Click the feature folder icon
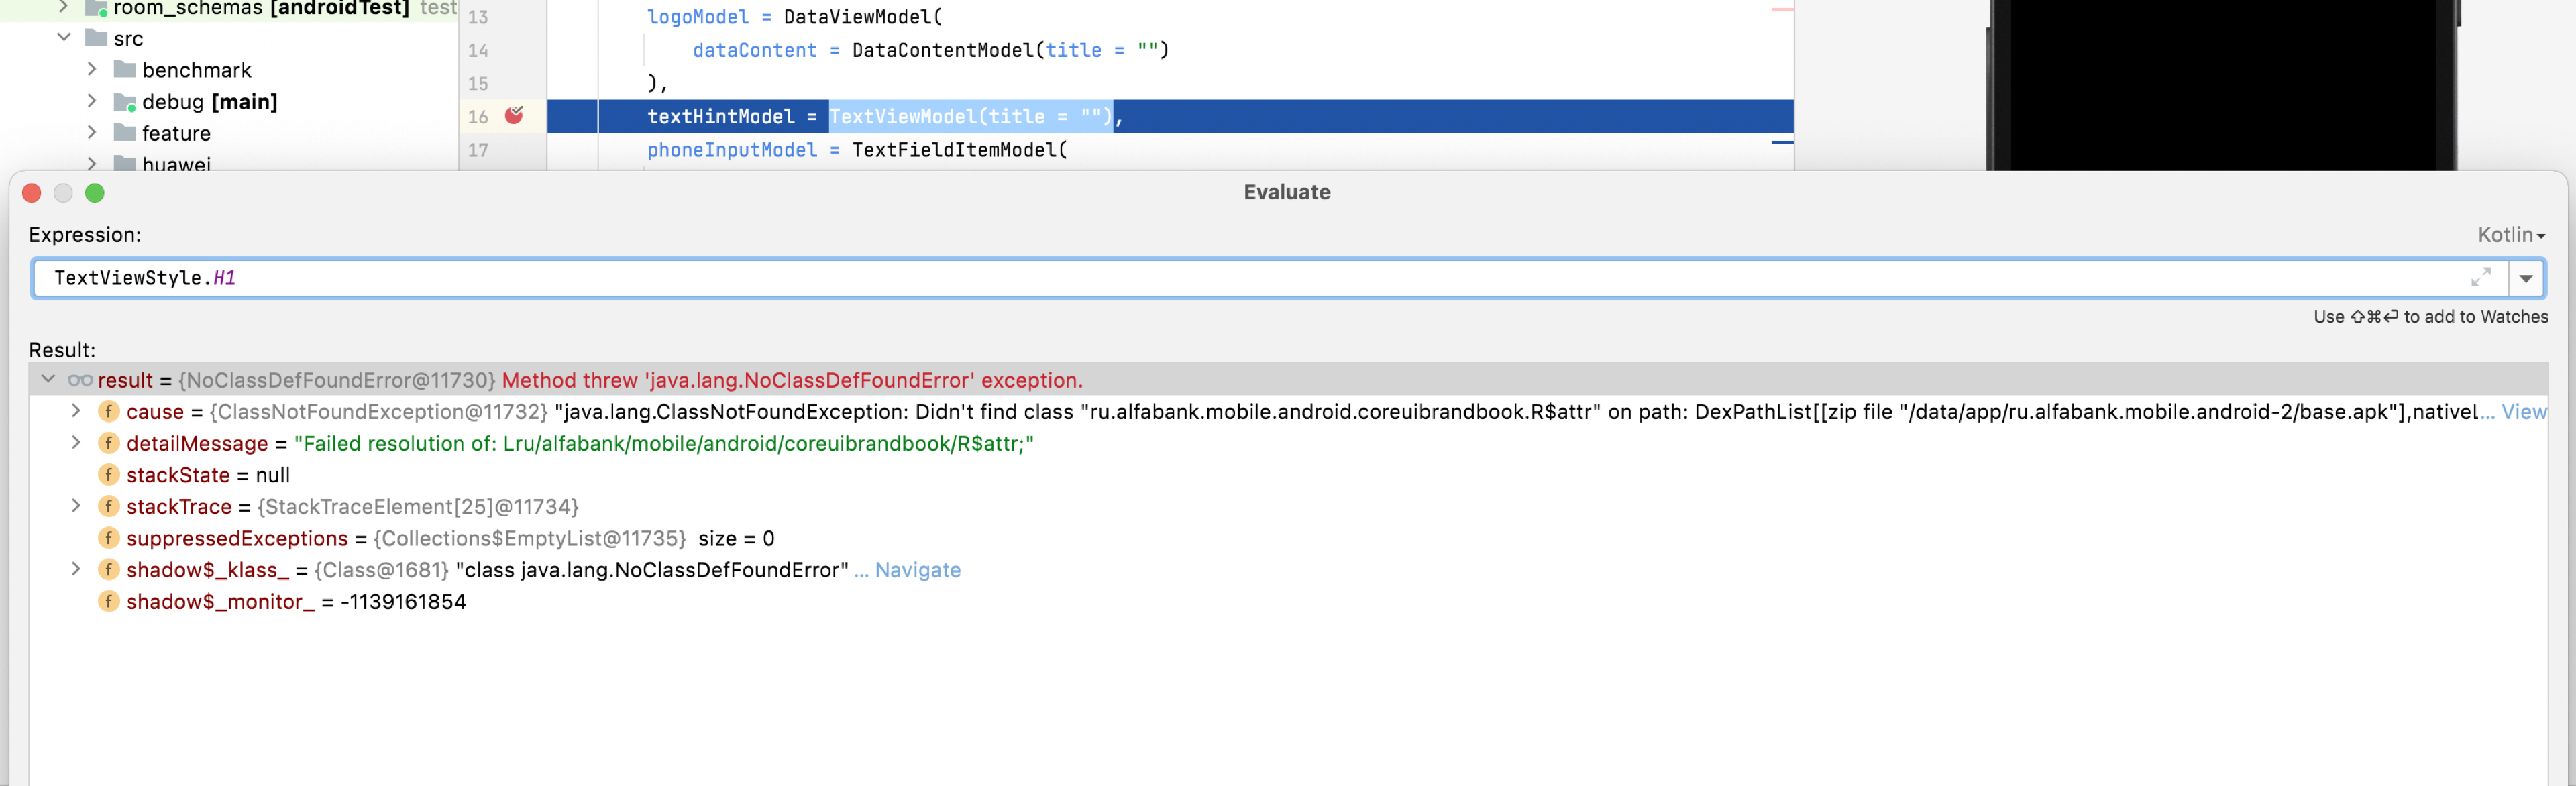Viewport: 2576px width, 786px height. pos(125,133)
